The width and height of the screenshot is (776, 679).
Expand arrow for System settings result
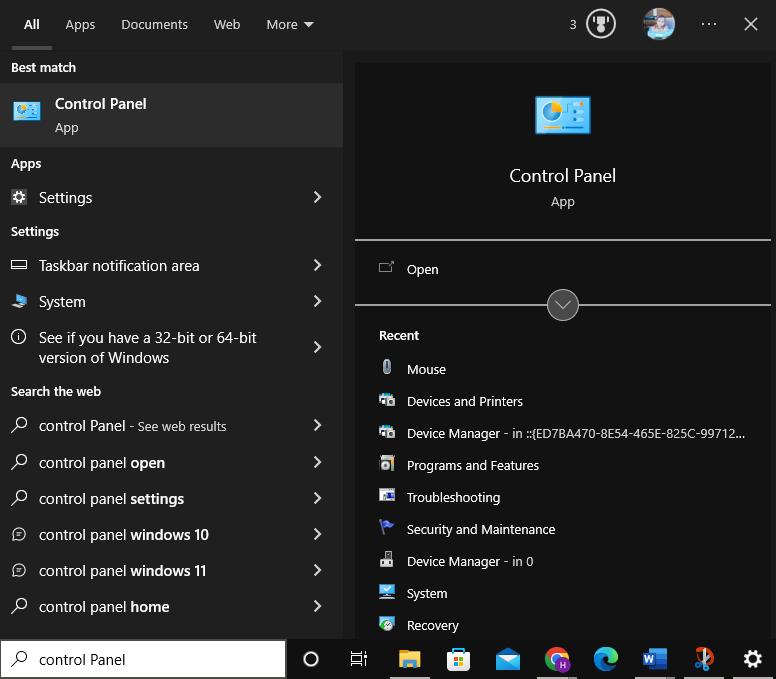[318, 301]
